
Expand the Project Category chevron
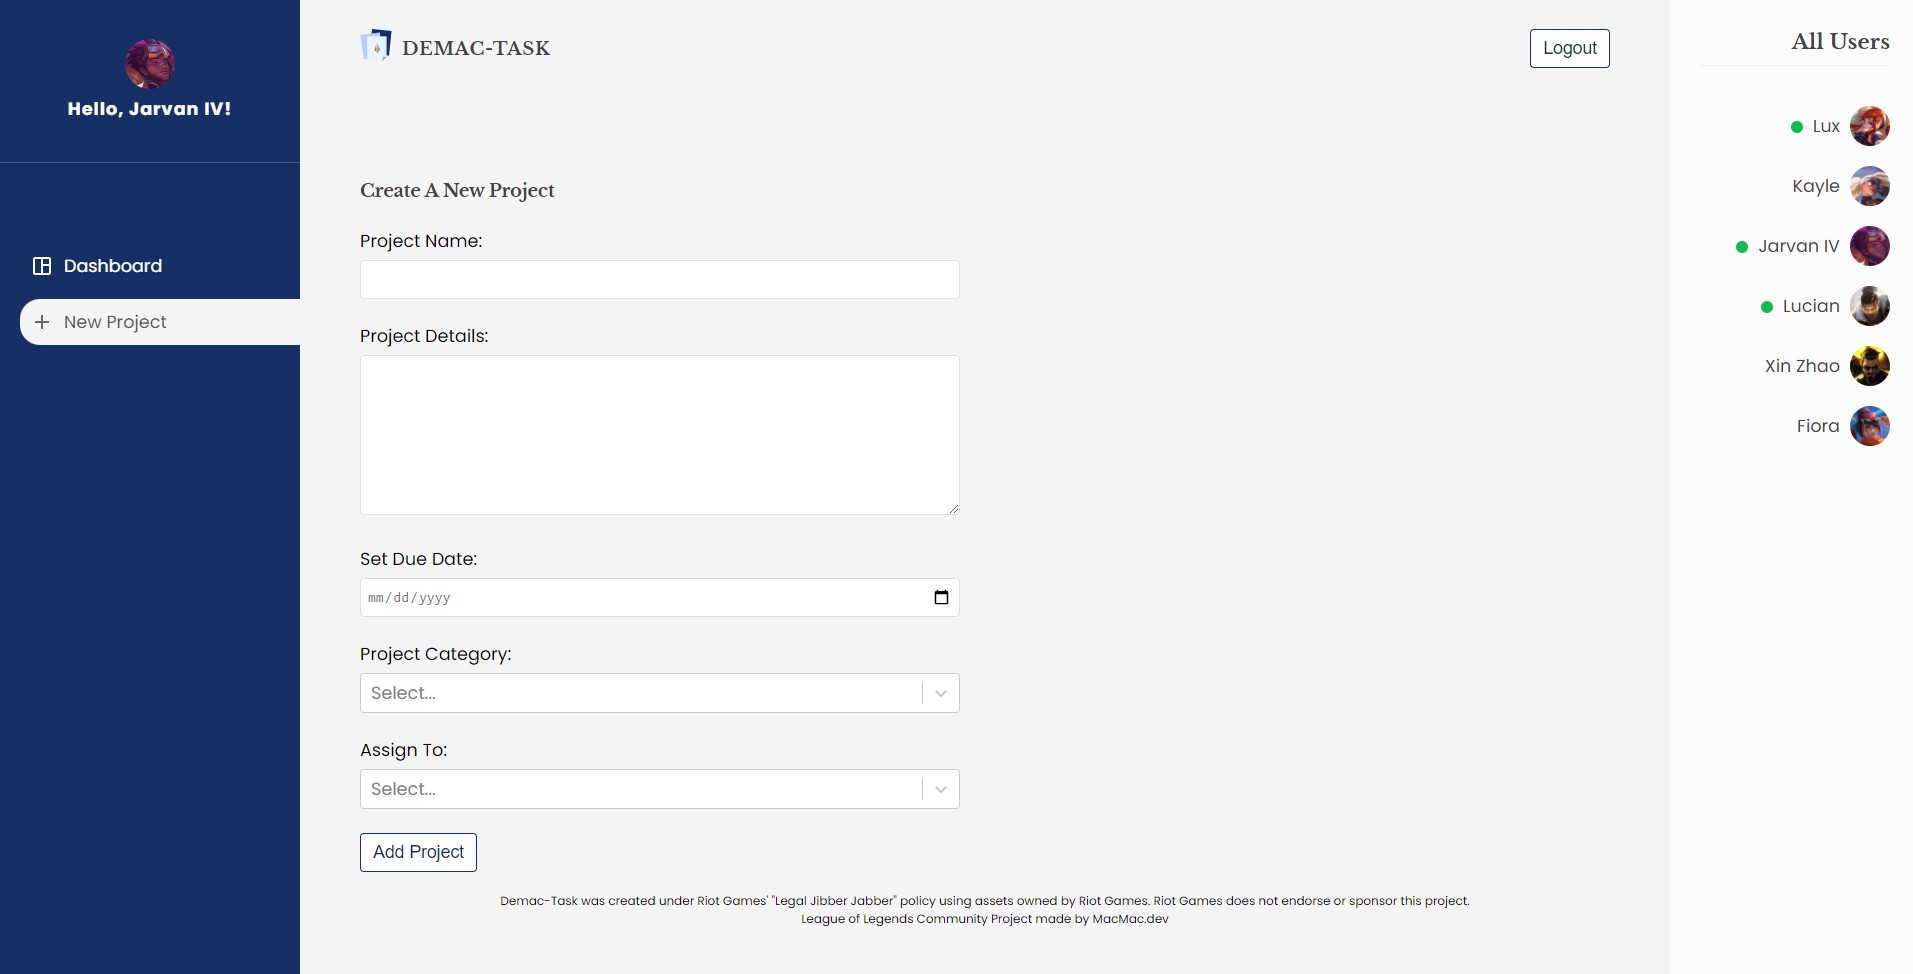tap(941, 693)
